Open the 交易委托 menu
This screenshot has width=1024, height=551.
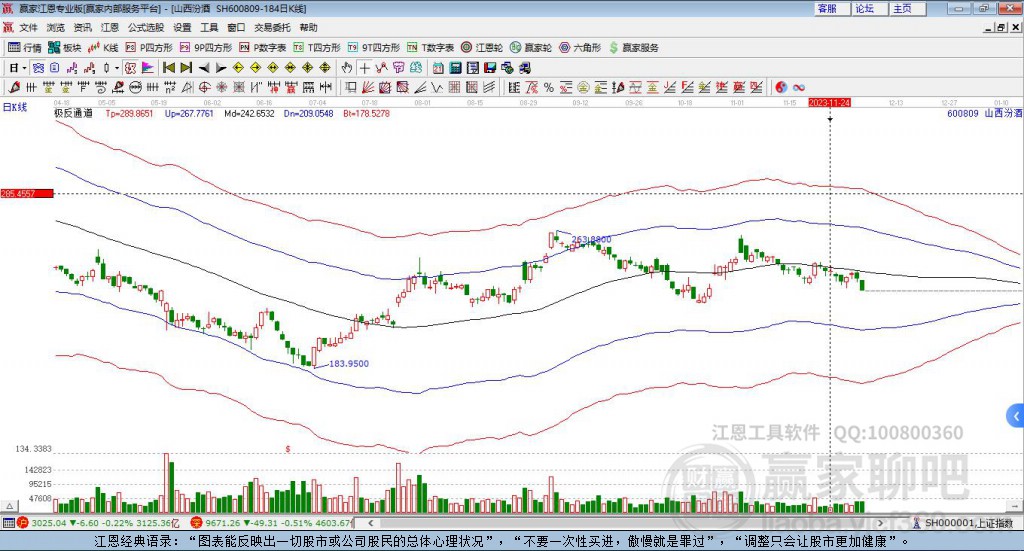pyautogui.click(x=272, y=27)
